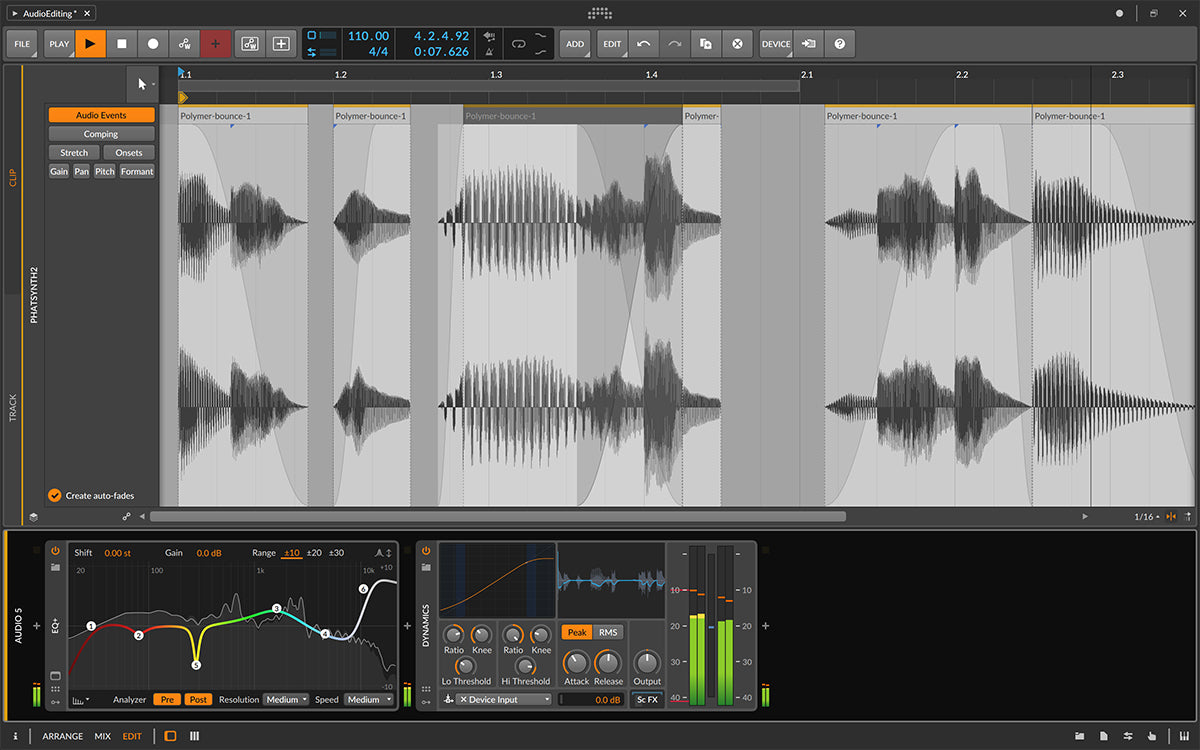Click the Undo arrow icon
This screenshot has height=750, width=1200.
click(x=644, y=44)
